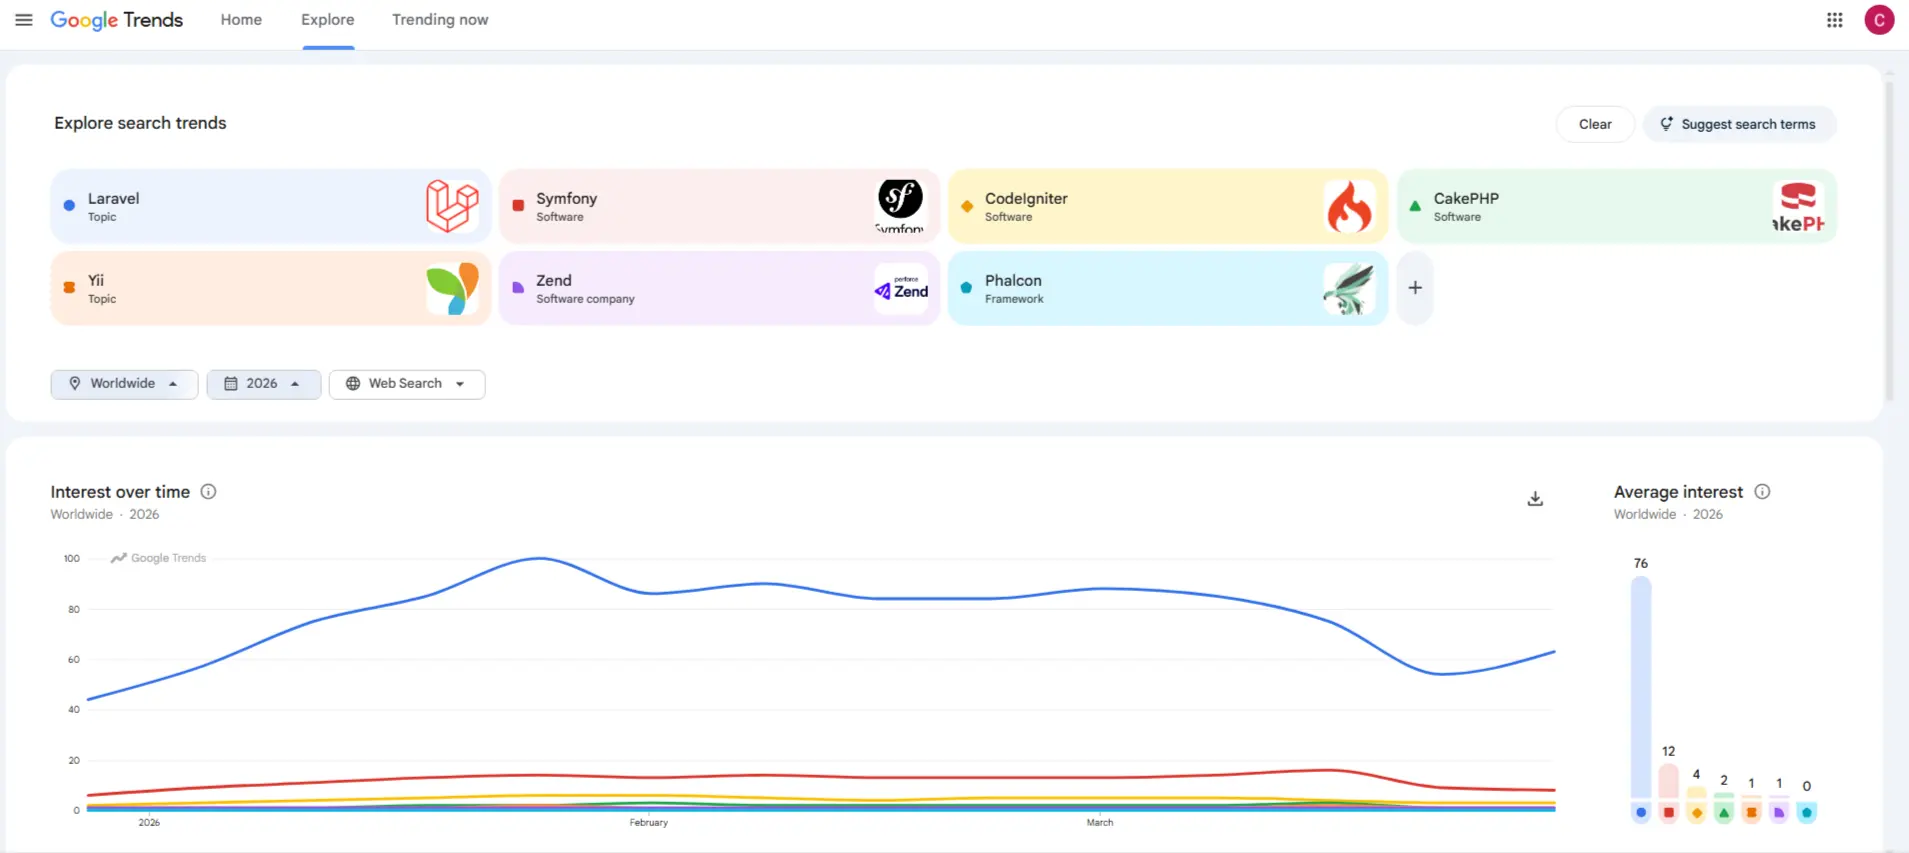
Task: Click the CodeIgniter yellow diamond color marker
Action: (x=967, y=206)
